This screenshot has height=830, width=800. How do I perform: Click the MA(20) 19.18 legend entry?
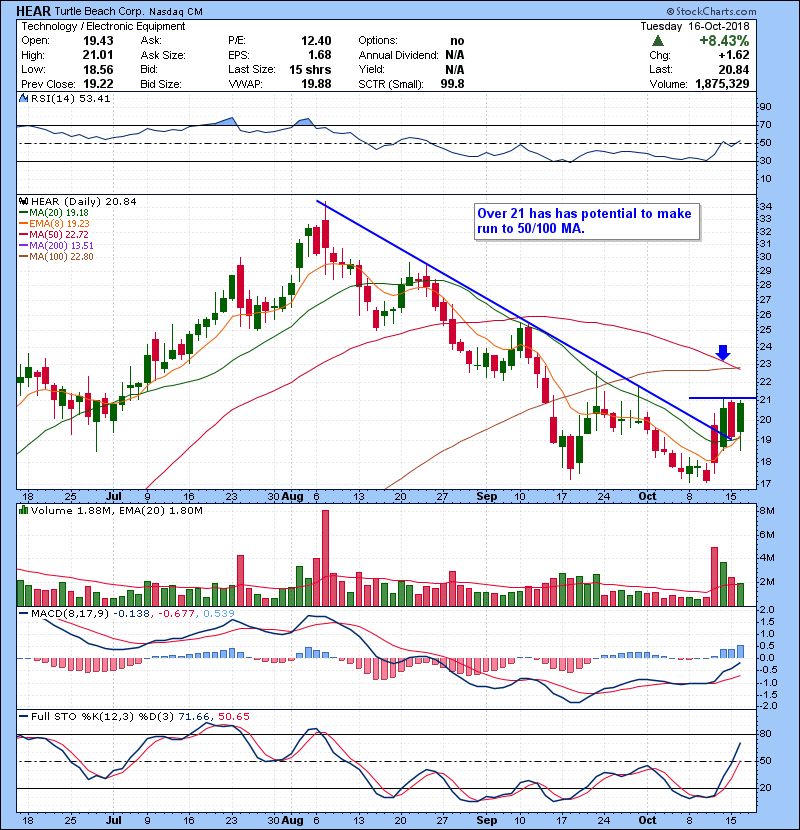point(53,212)
